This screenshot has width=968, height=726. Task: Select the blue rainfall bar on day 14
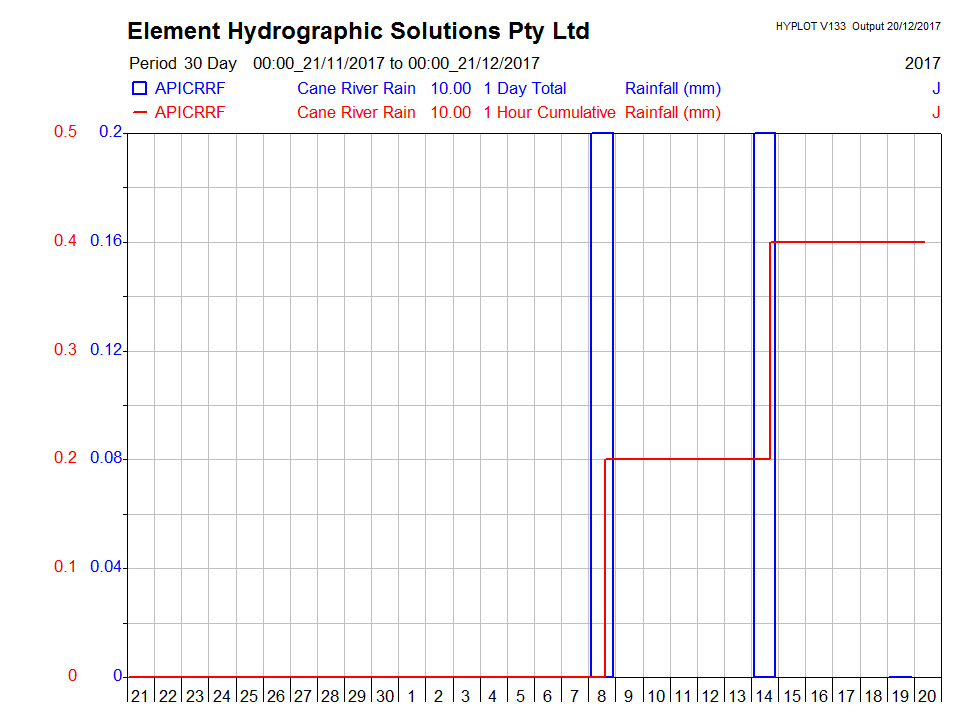pyautogui.click(x=764, y=400)
